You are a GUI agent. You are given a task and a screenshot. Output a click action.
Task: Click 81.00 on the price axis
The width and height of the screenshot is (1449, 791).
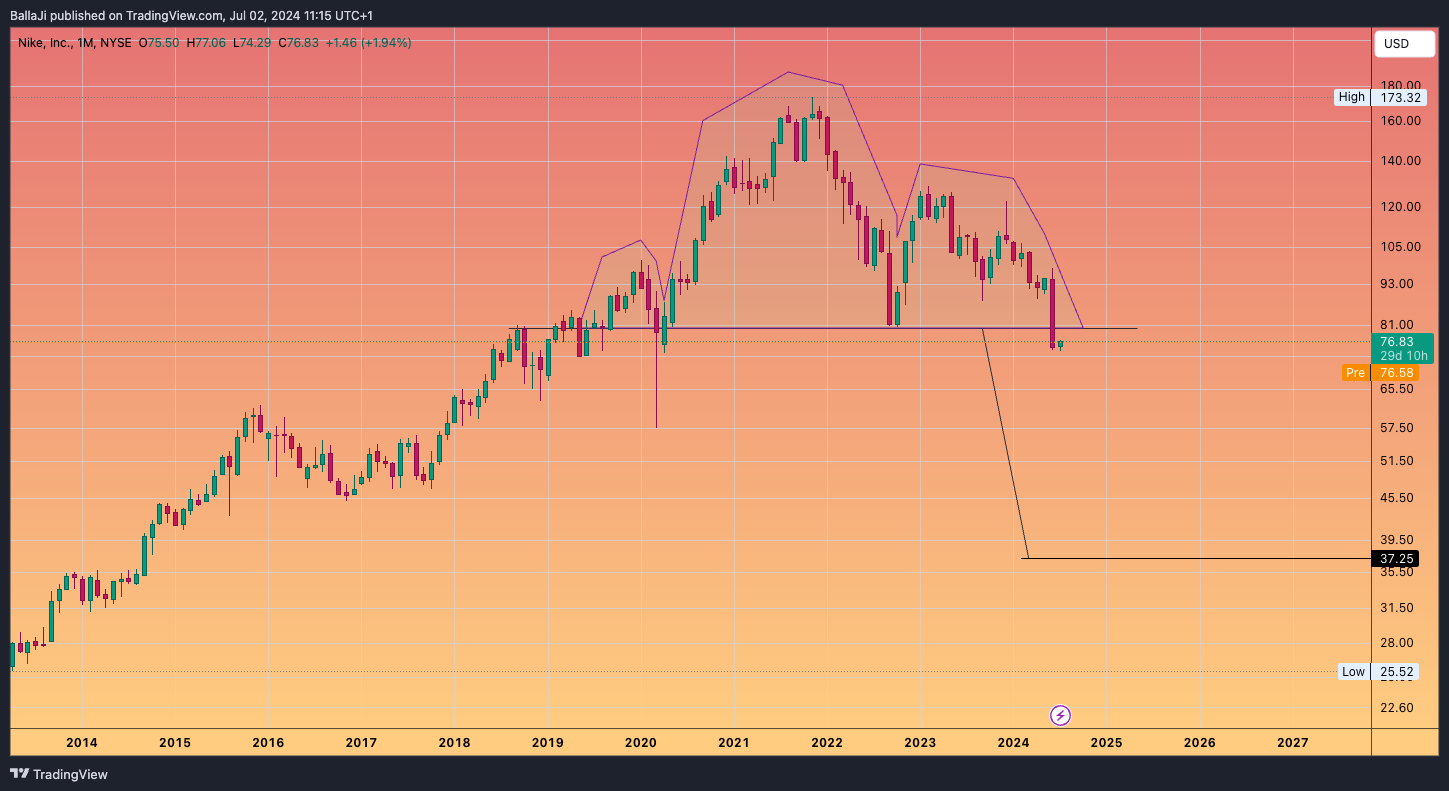coord(1397,325)
